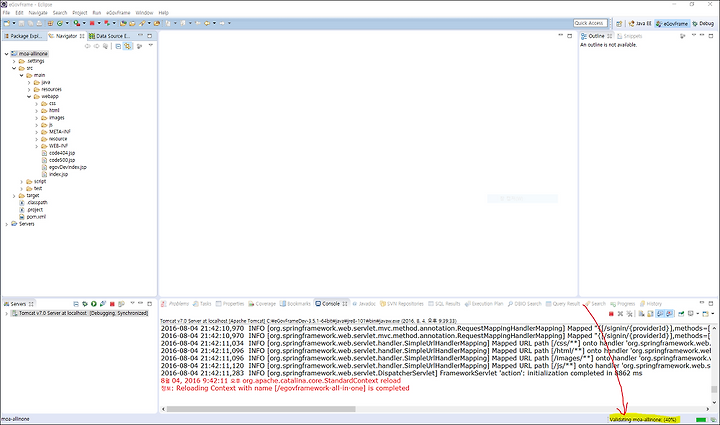Click the red Stop icon in main toolbar
Image resolution: width=720 pixels, height=425 pixels.
92,23
